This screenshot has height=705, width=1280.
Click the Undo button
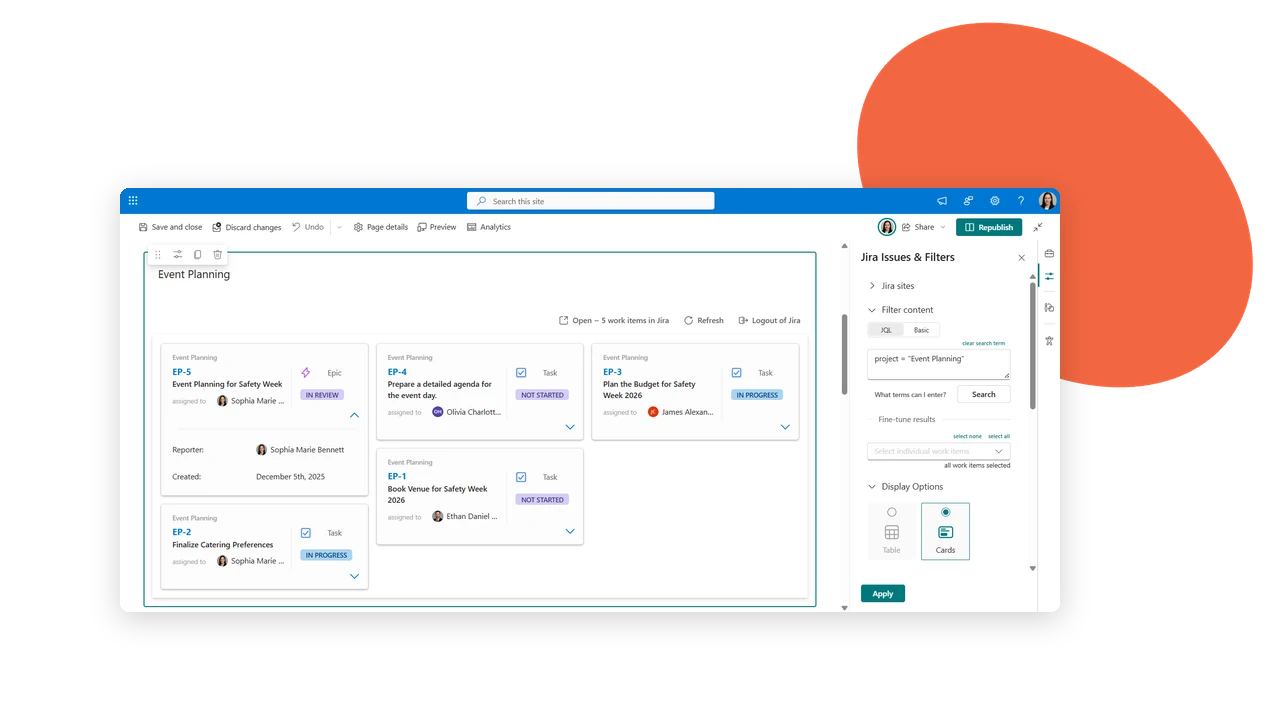[x=308, y=227]
